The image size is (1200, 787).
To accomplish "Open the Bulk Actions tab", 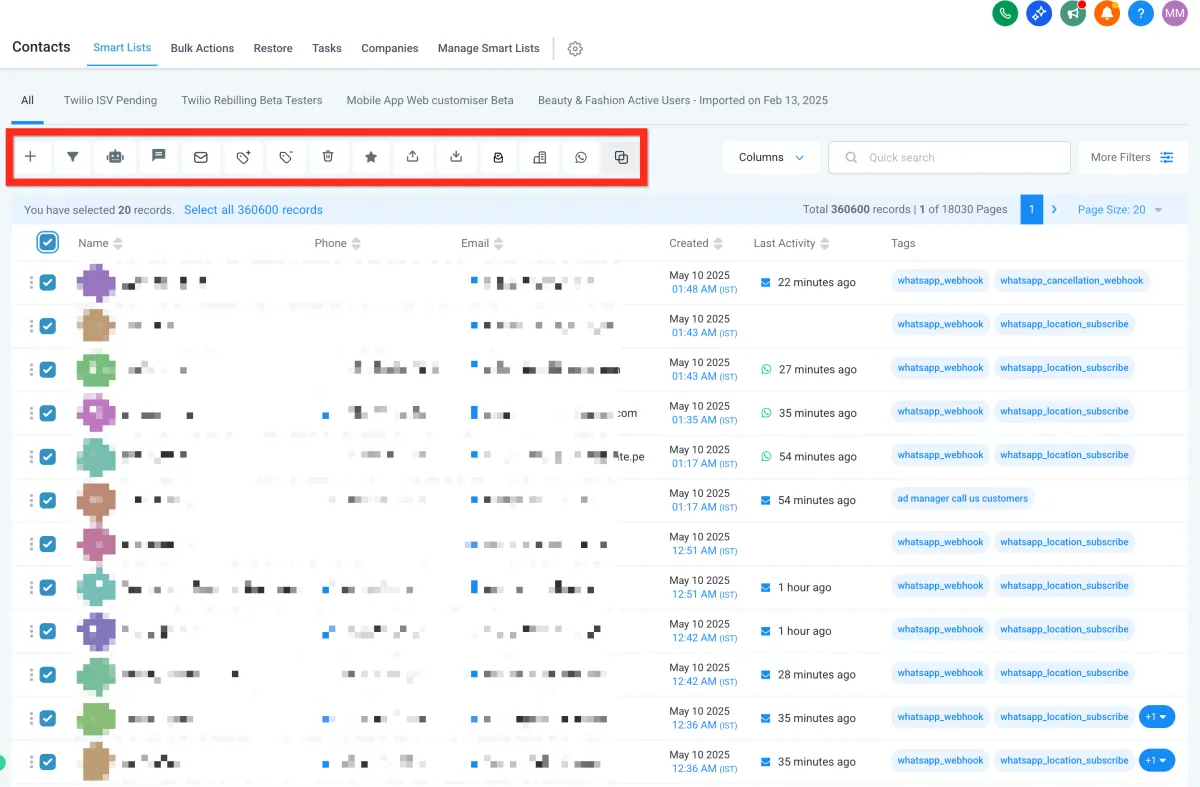I will 202,48.
